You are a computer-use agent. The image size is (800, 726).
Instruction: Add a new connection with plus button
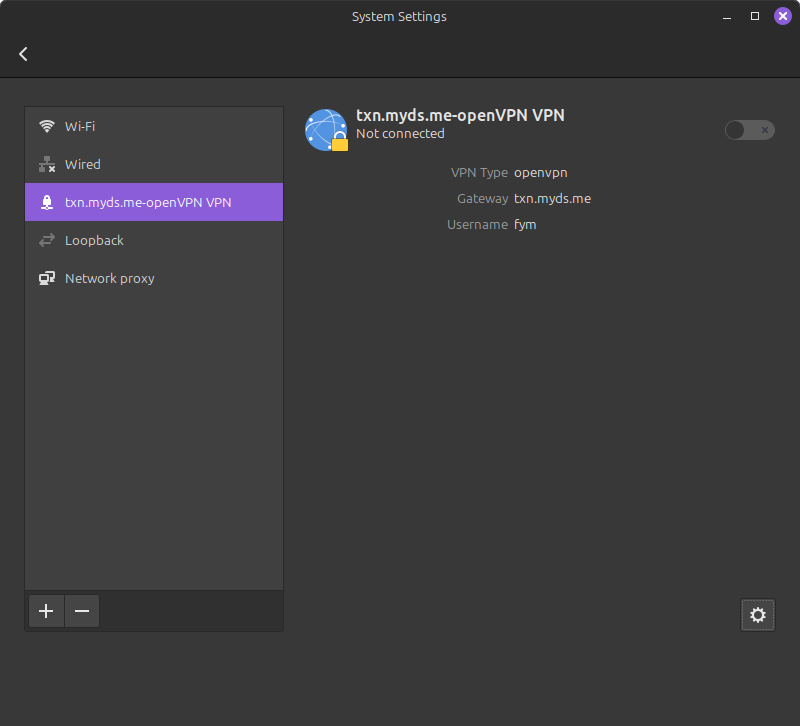click(x=46, y=611)
